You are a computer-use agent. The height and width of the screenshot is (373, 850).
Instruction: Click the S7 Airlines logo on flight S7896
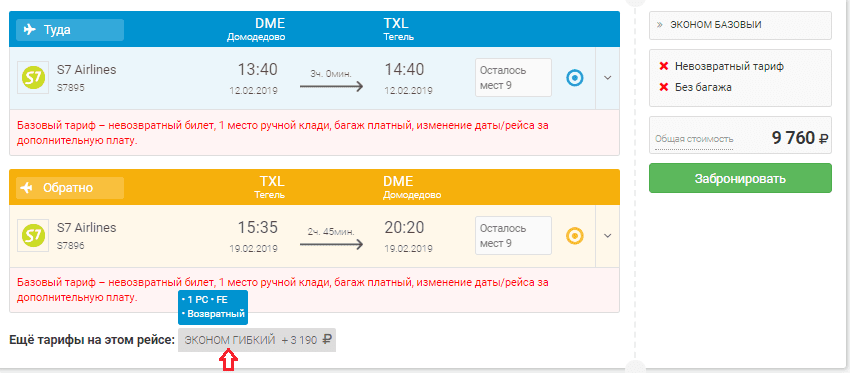(x=34, y=235)
